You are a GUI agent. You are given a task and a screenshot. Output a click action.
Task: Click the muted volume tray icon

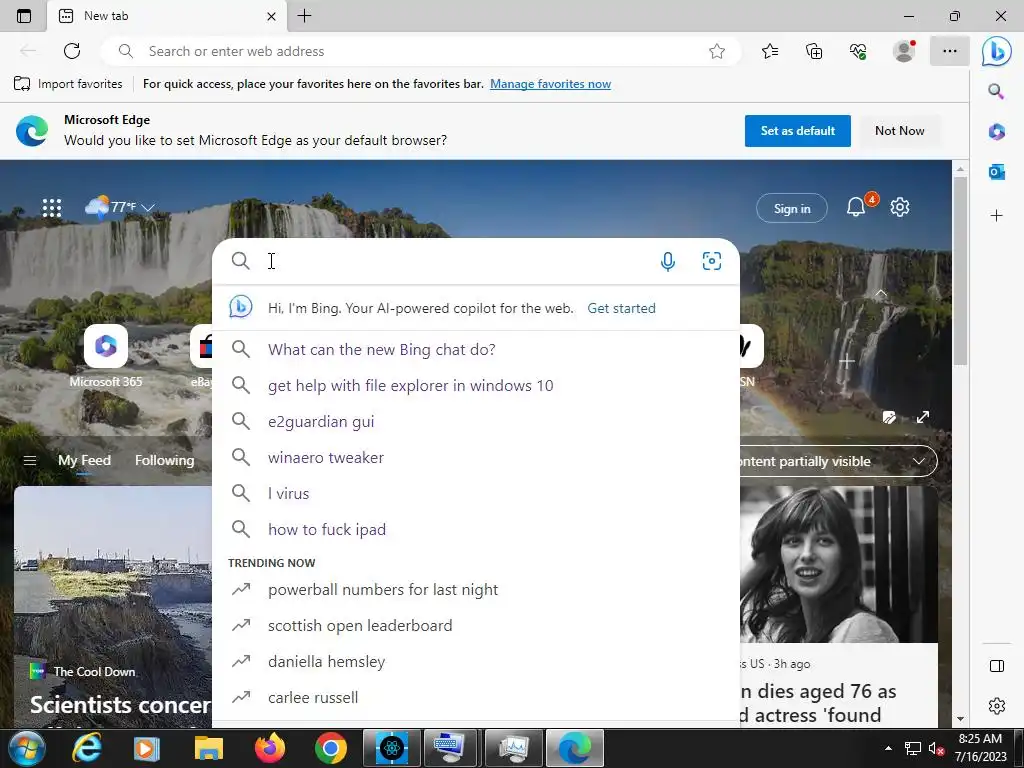tap(936, 748)
